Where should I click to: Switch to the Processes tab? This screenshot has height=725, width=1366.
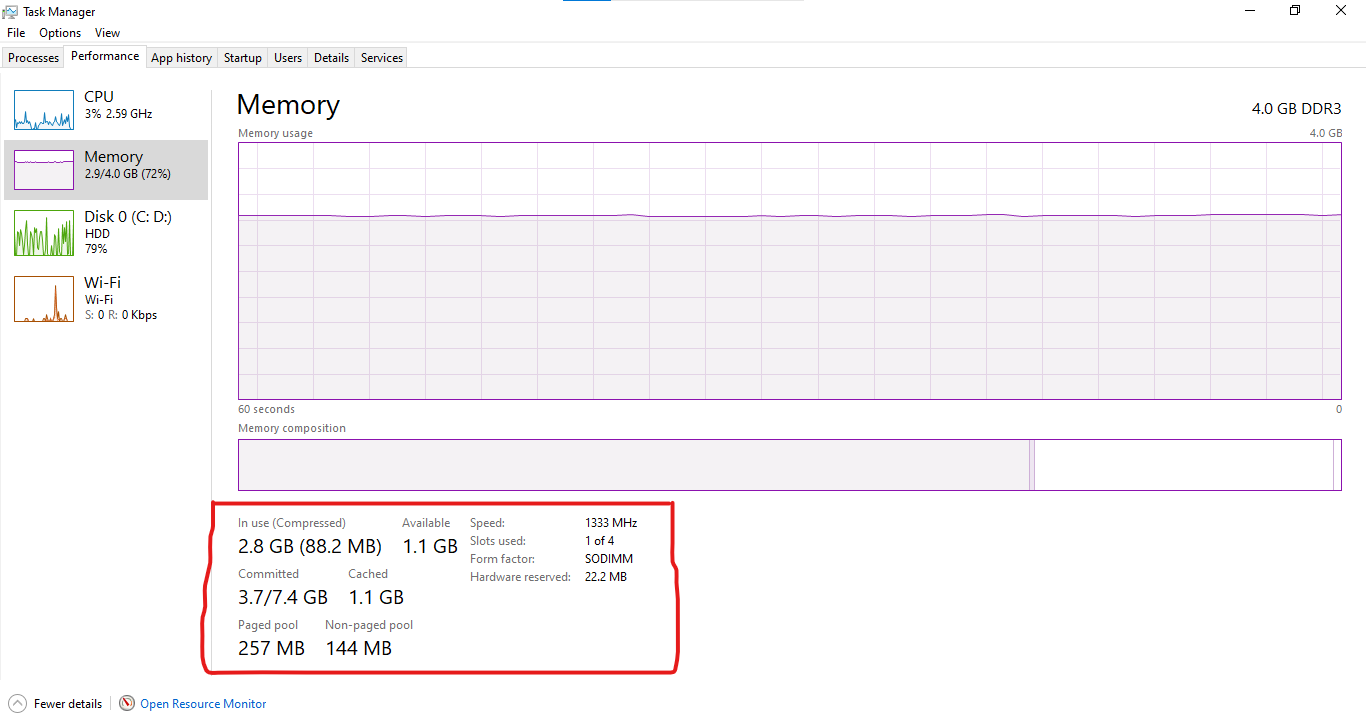click(34, 58)
